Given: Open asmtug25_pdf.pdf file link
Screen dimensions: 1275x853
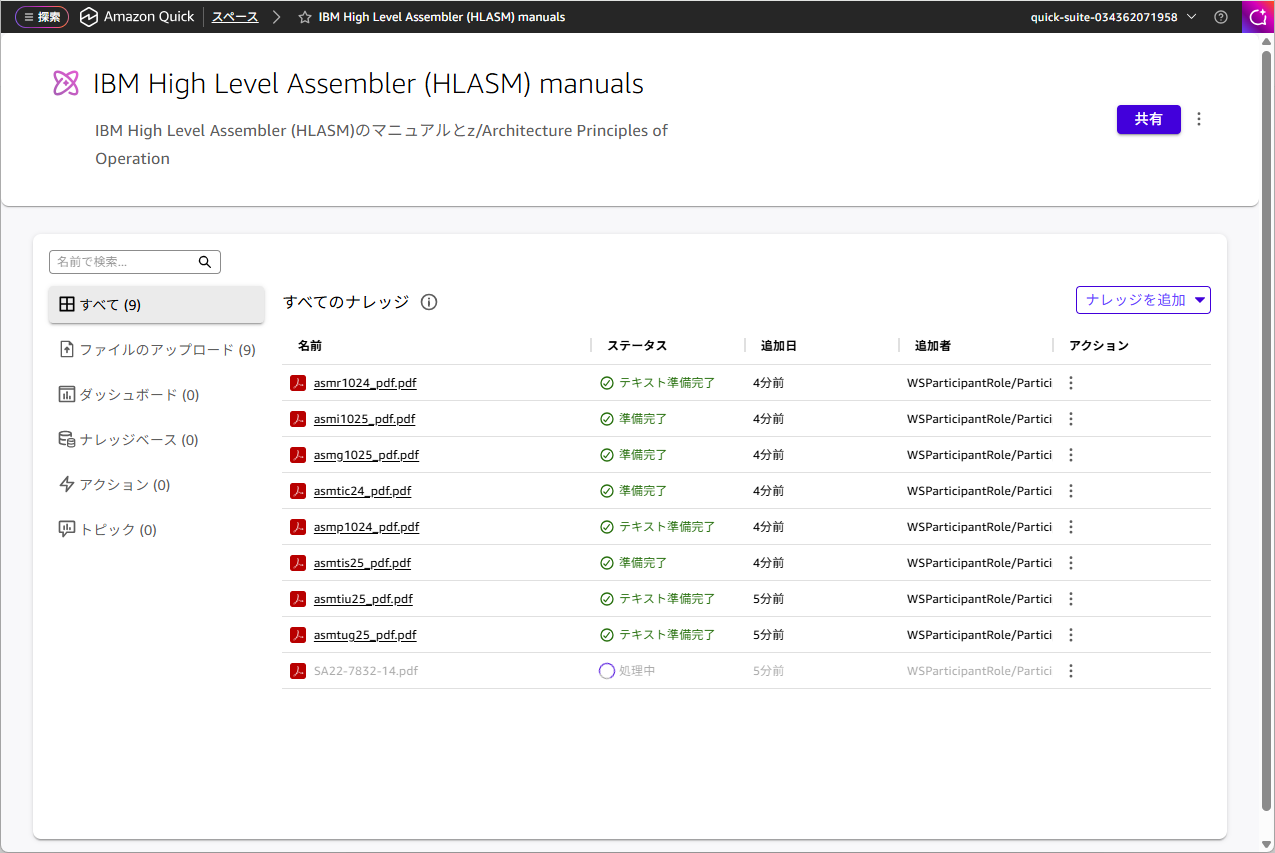Looking at the screenshot, I should tap(365, 635).
